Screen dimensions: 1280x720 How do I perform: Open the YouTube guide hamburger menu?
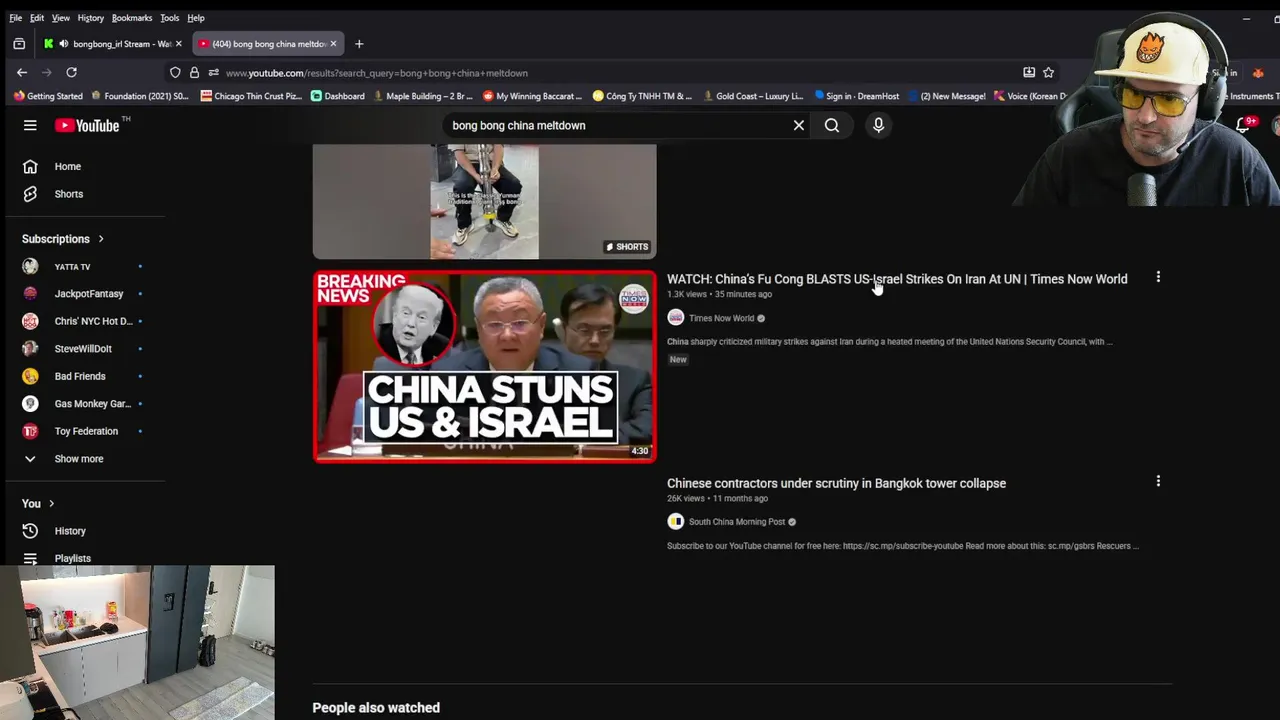(x=30, y=125)
